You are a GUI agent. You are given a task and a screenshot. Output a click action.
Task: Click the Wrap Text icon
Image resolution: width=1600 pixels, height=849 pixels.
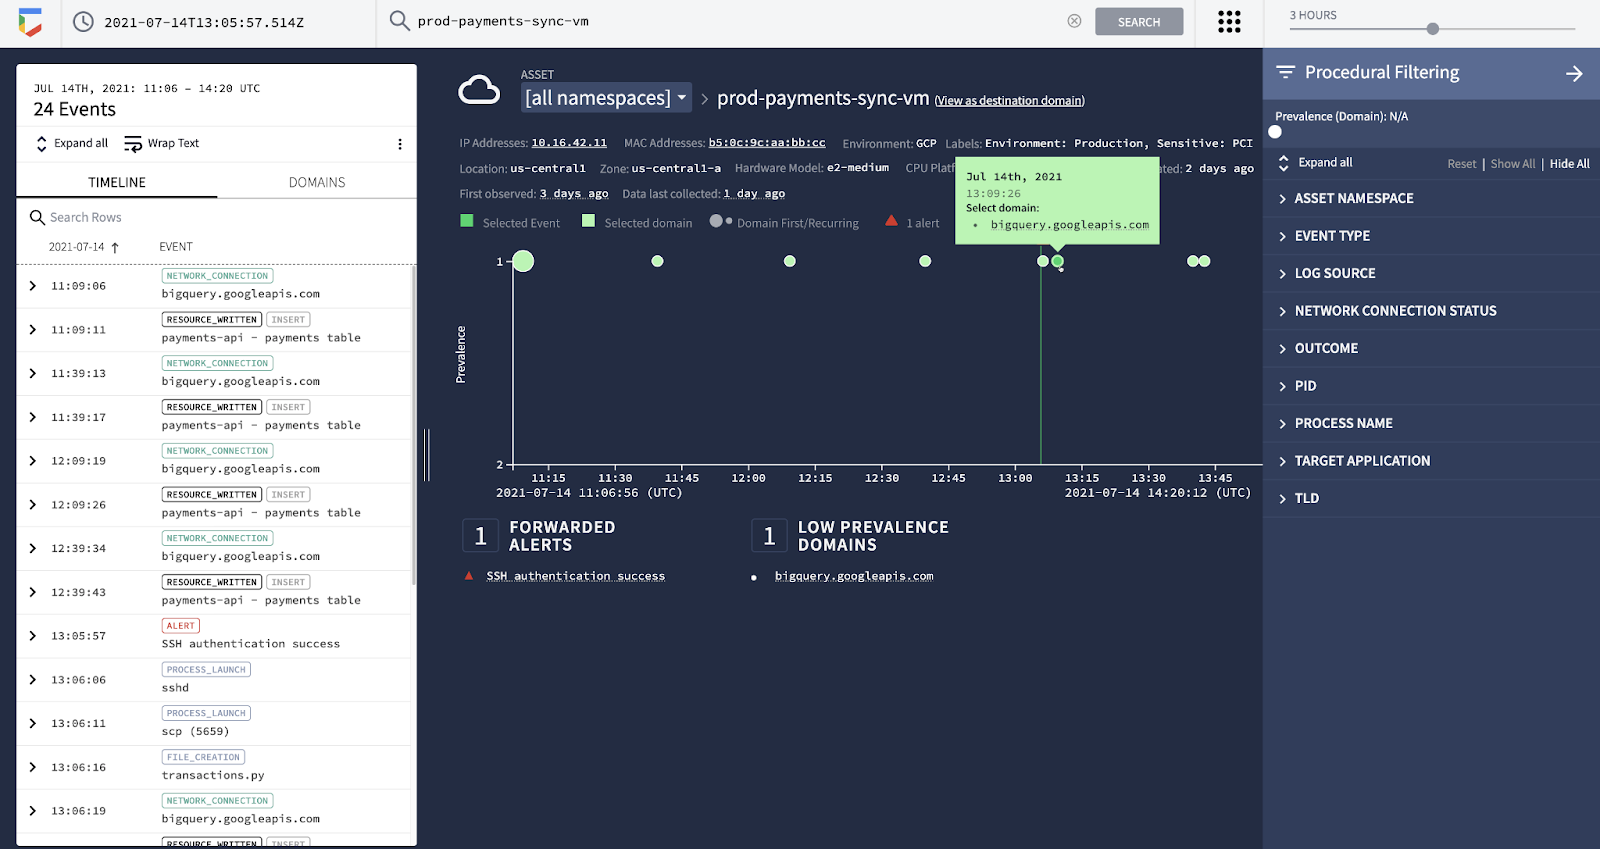tap(133, 144)
